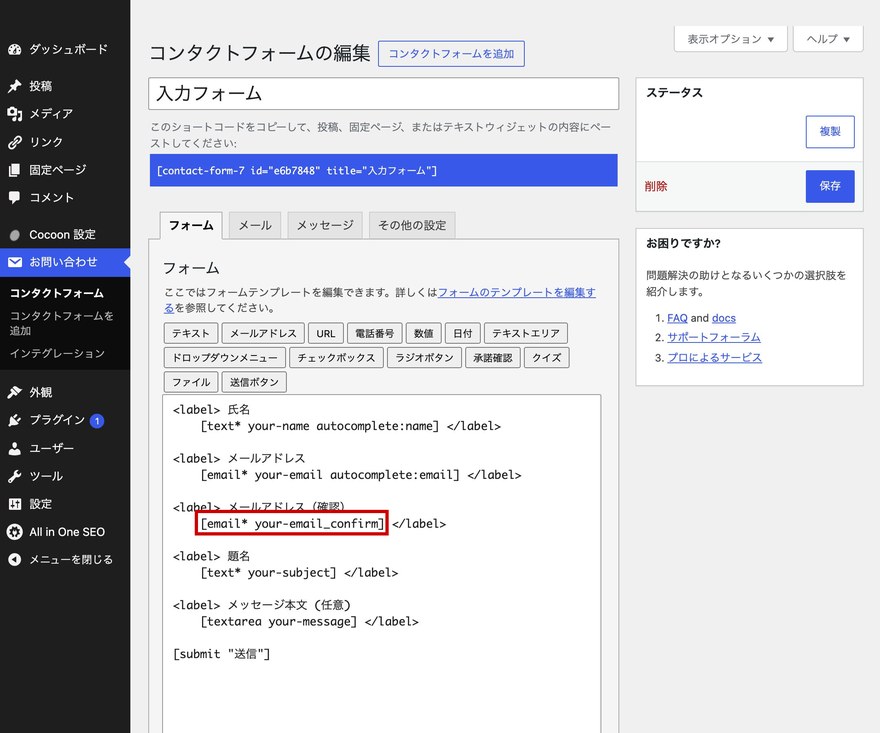Insert a URL tag
The image size is (880, 733).
[x=326, y=333]
